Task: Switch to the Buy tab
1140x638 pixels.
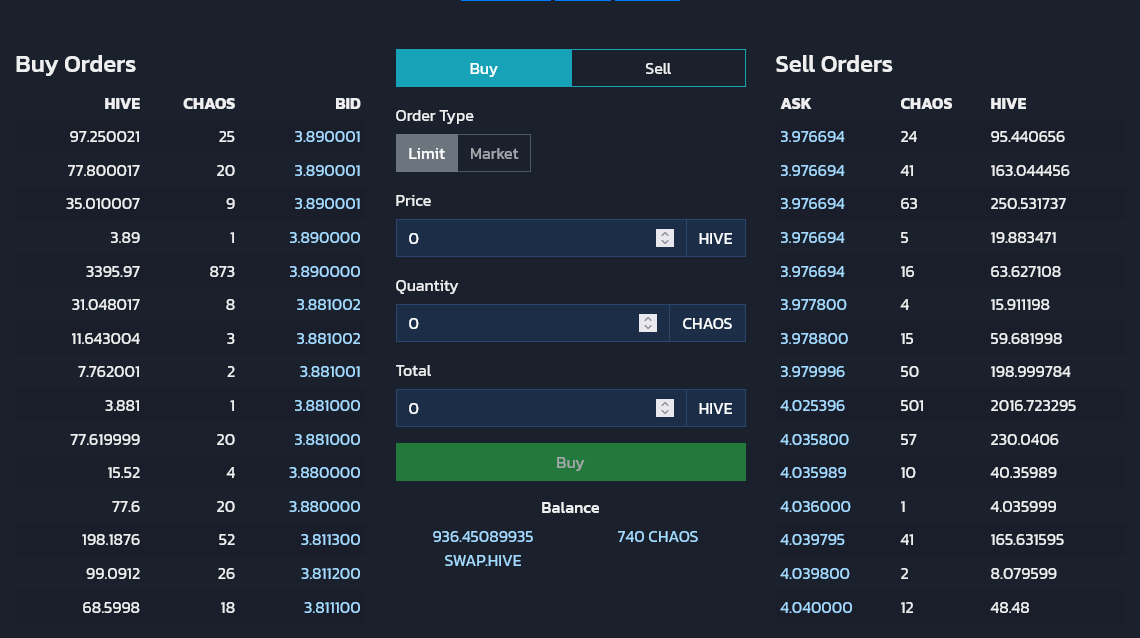Action: pos(483,68)
